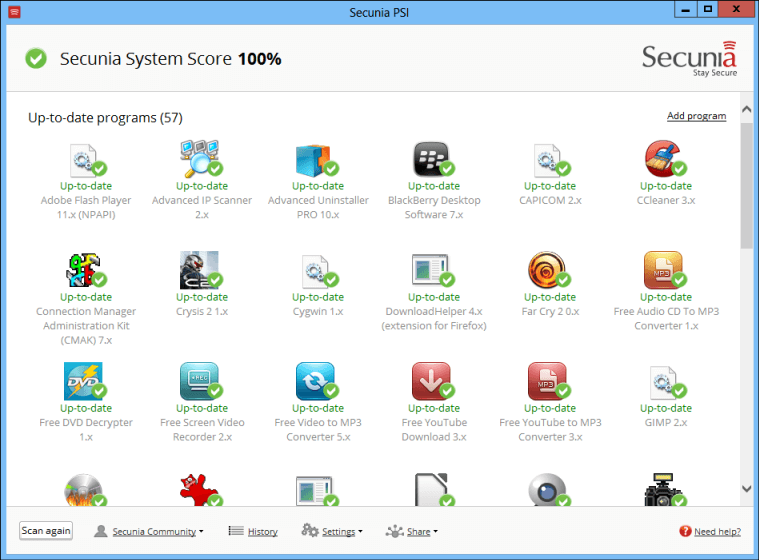Click the Crysis 2 1.x label
This screenshot has width=759, height=560.
click(x=201, y=311)
